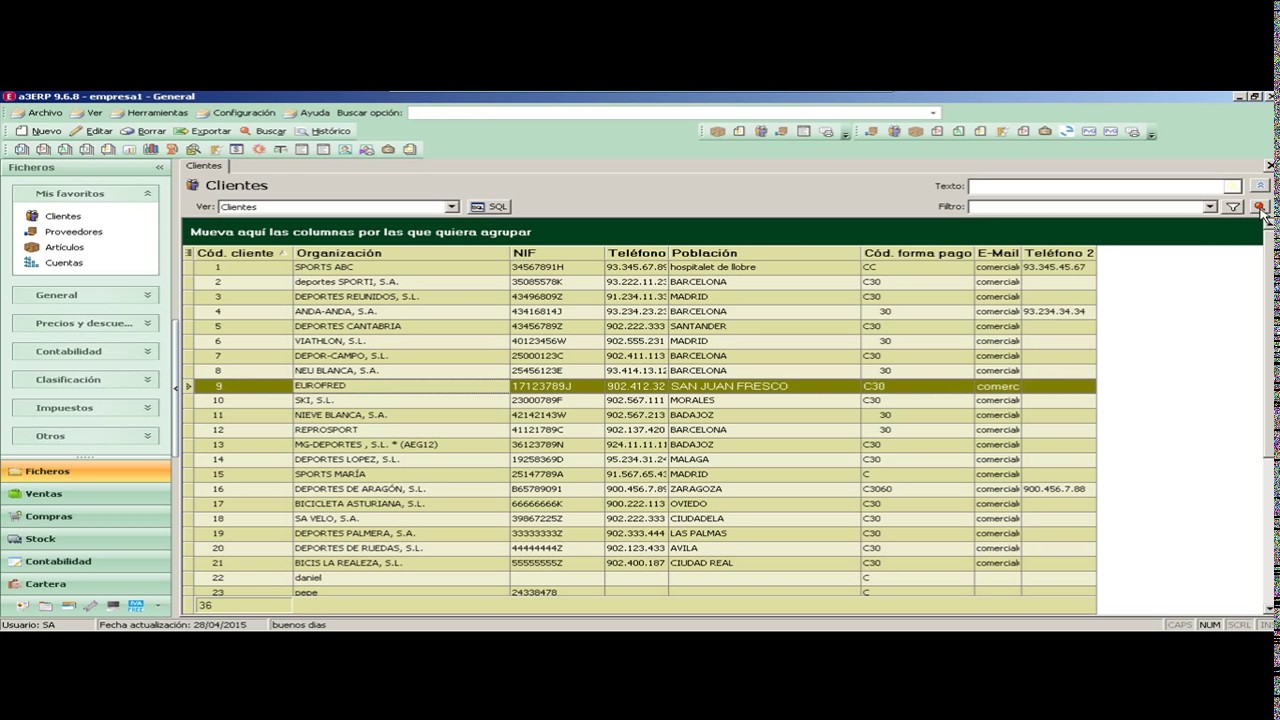The width and height of the screenshot is (1280, 720).
Task: Open the Configuración menu
Action: tap(236, 113)
